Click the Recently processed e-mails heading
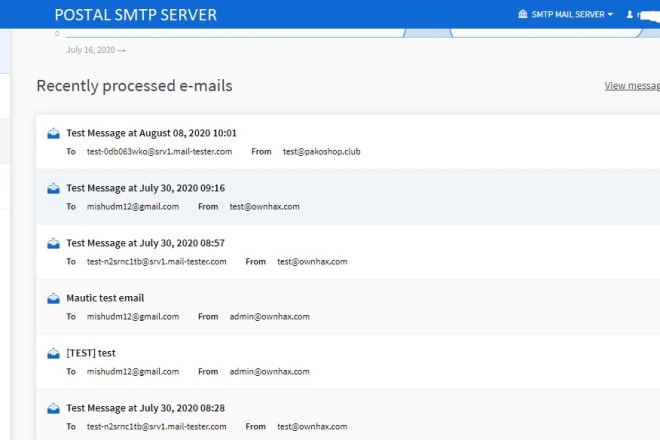660x440 pixels. [135, 86]
